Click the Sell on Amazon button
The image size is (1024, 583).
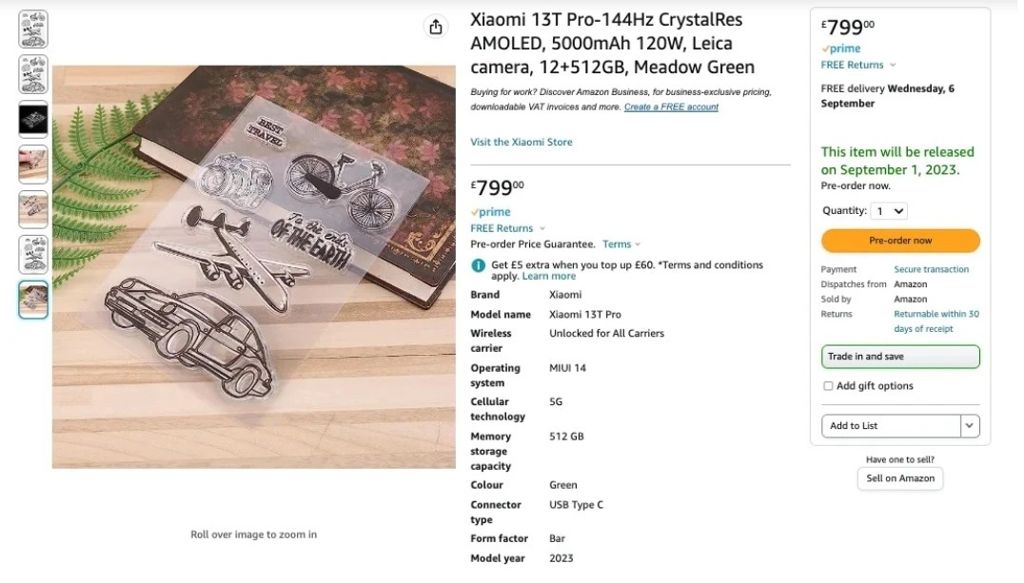point(900,478)
